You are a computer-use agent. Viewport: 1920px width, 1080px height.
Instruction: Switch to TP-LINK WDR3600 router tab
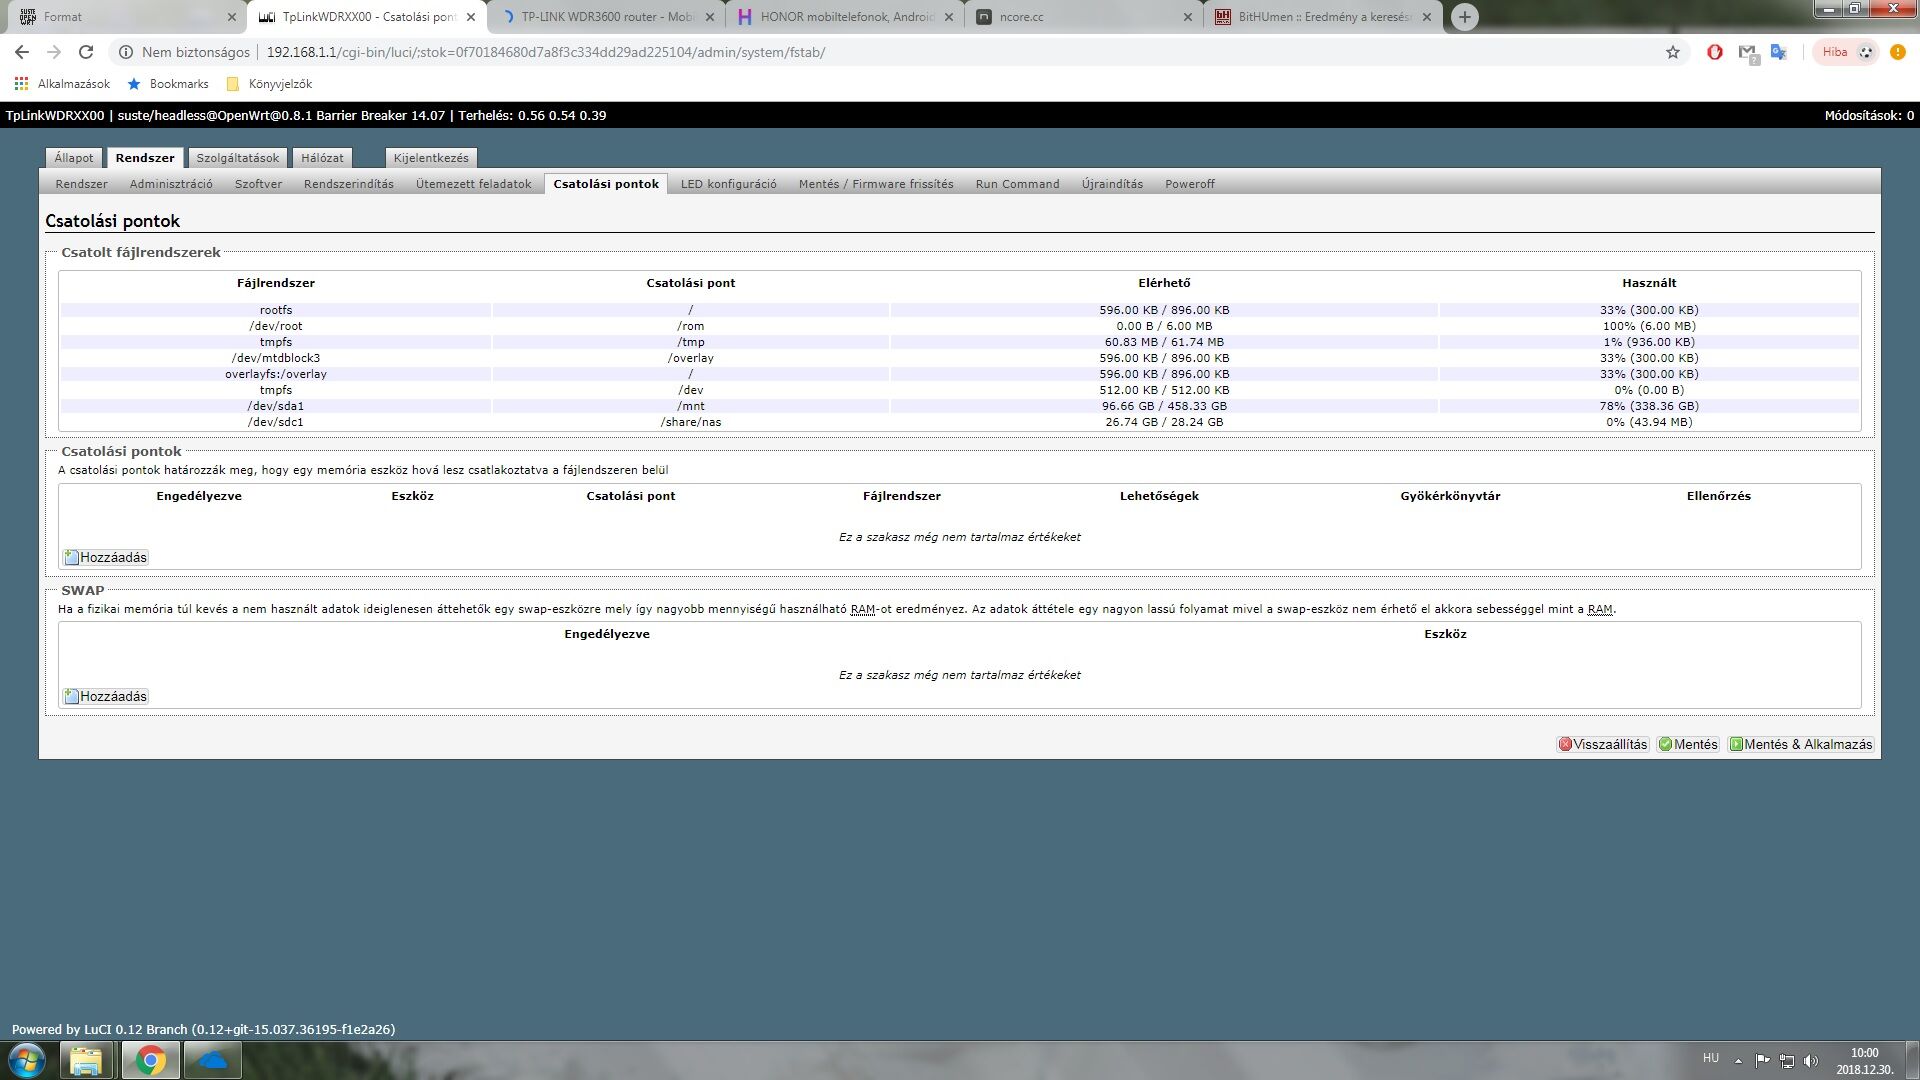point(606,17)
